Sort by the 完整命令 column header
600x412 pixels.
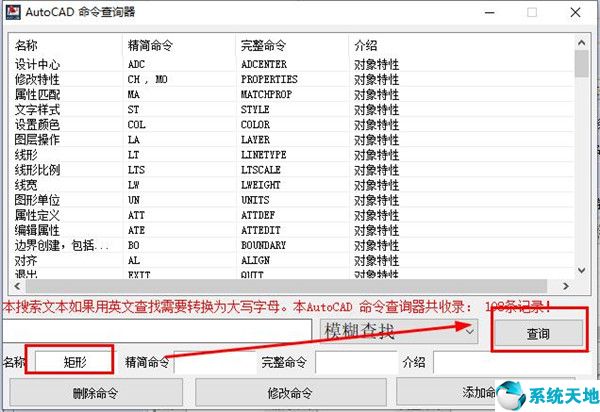coord(292,46)
